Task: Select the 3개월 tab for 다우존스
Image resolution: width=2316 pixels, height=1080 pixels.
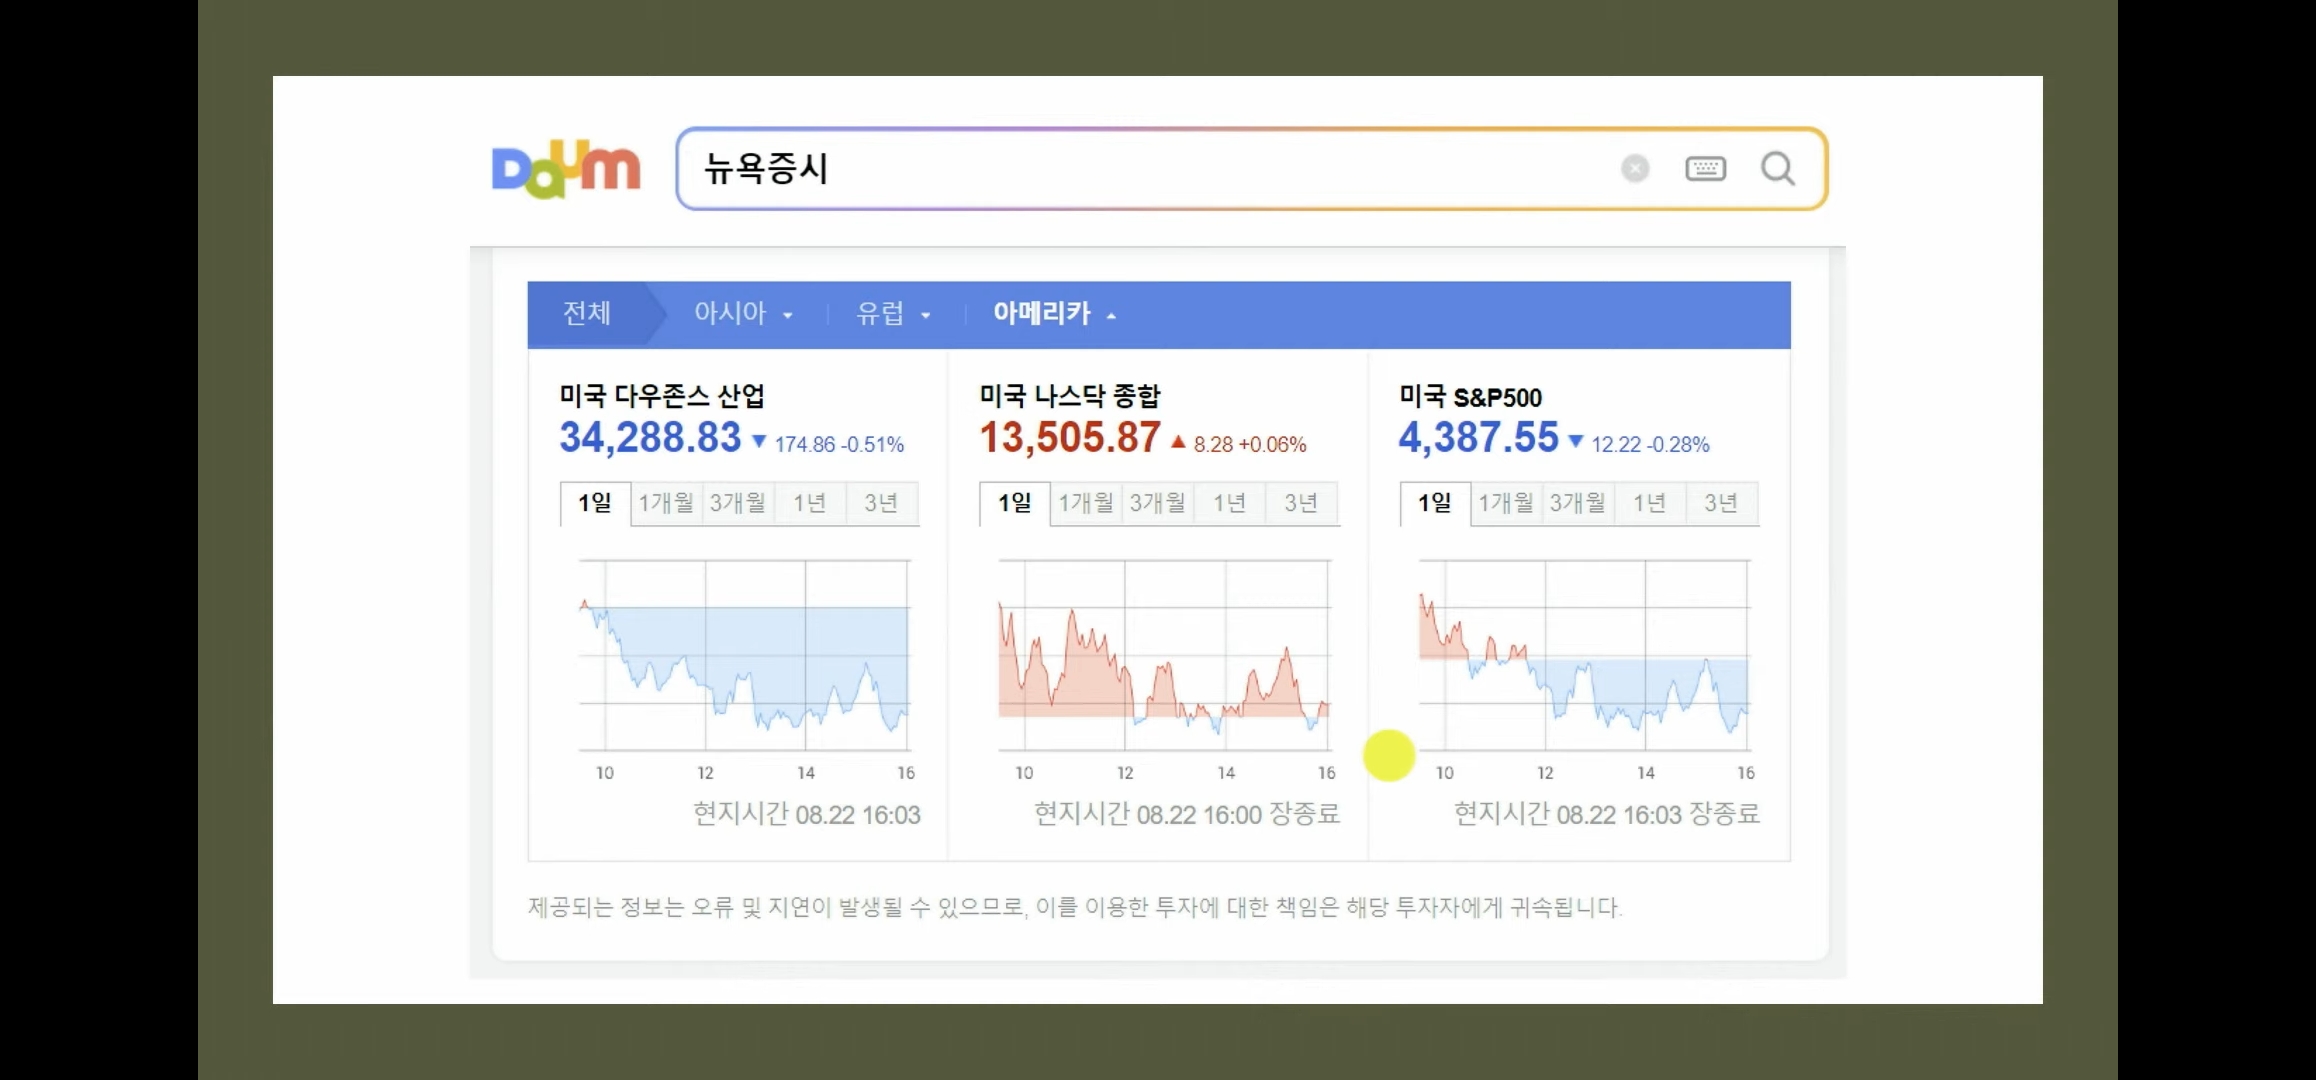Action: pos(738,503)
